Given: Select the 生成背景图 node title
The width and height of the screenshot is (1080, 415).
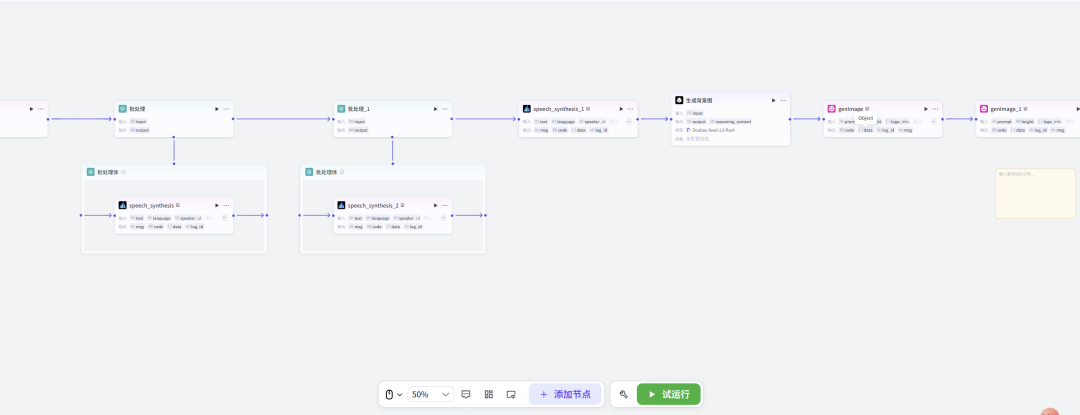Looking at the screenshot, I should coord(699,100).
